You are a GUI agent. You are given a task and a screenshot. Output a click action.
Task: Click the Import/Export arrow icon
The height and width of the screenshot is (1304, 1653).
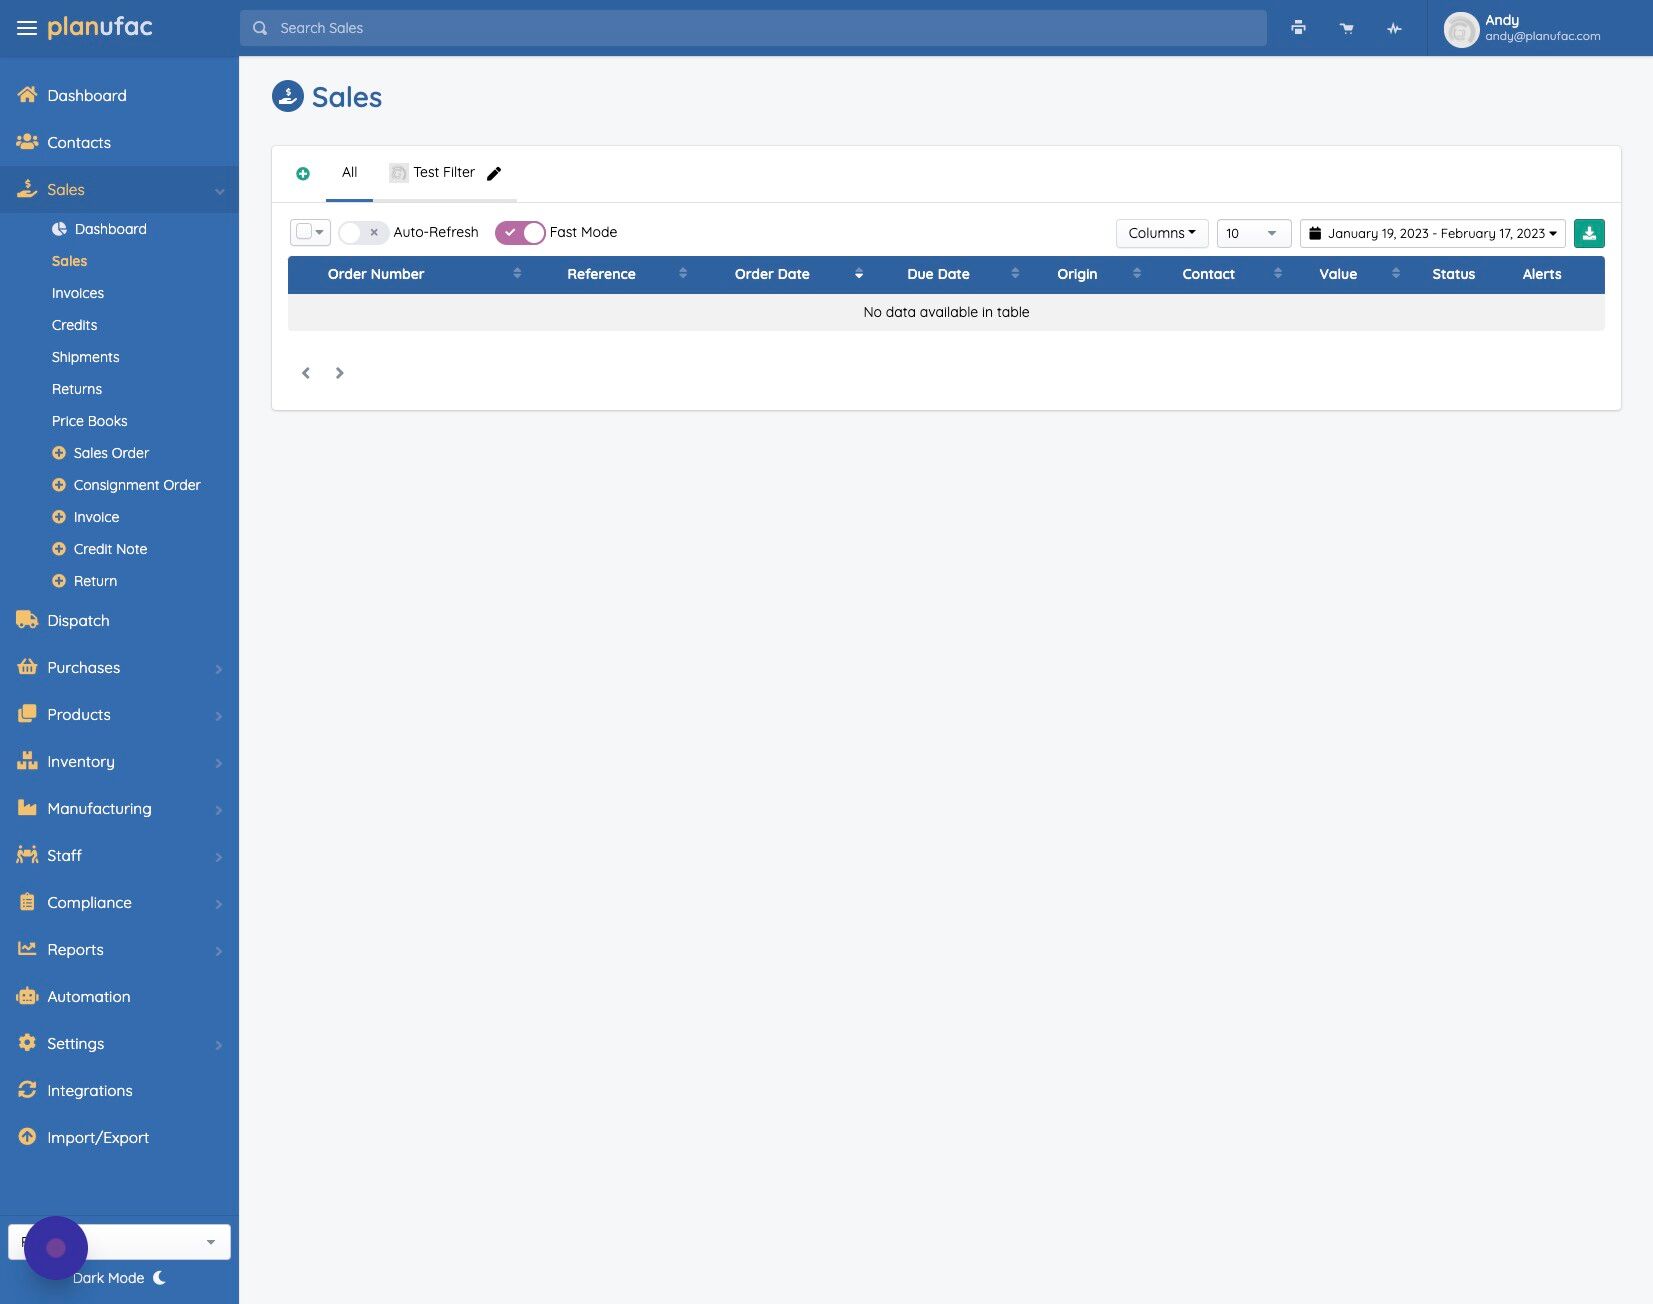(27, 1137)
